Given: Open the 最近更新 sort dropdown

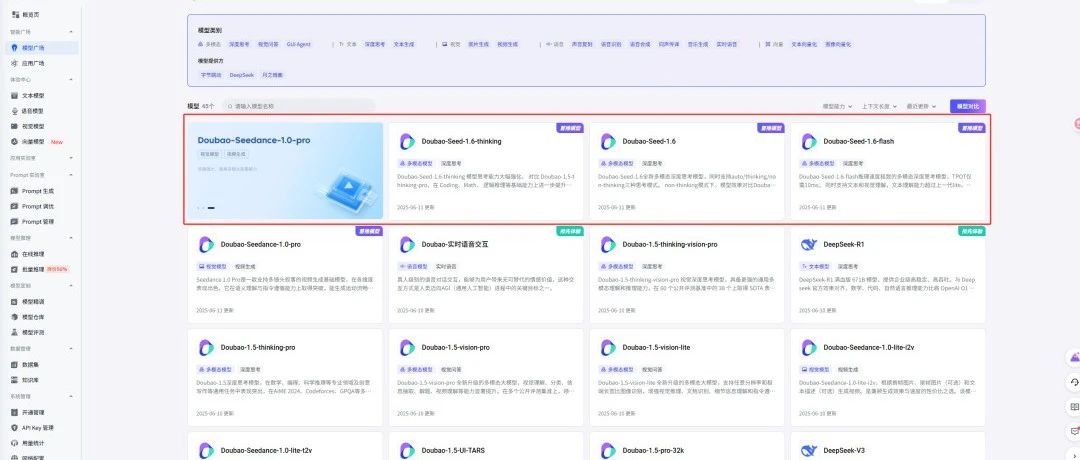Looking at the screenshot, I should pyautogui.click(x=921, y=107).
